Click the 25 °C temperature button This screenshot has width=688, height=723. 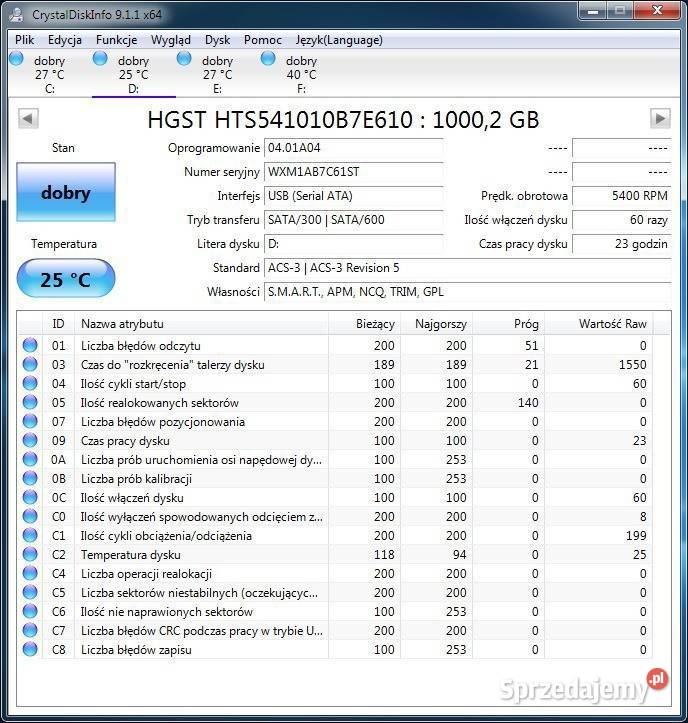point(66,279)
